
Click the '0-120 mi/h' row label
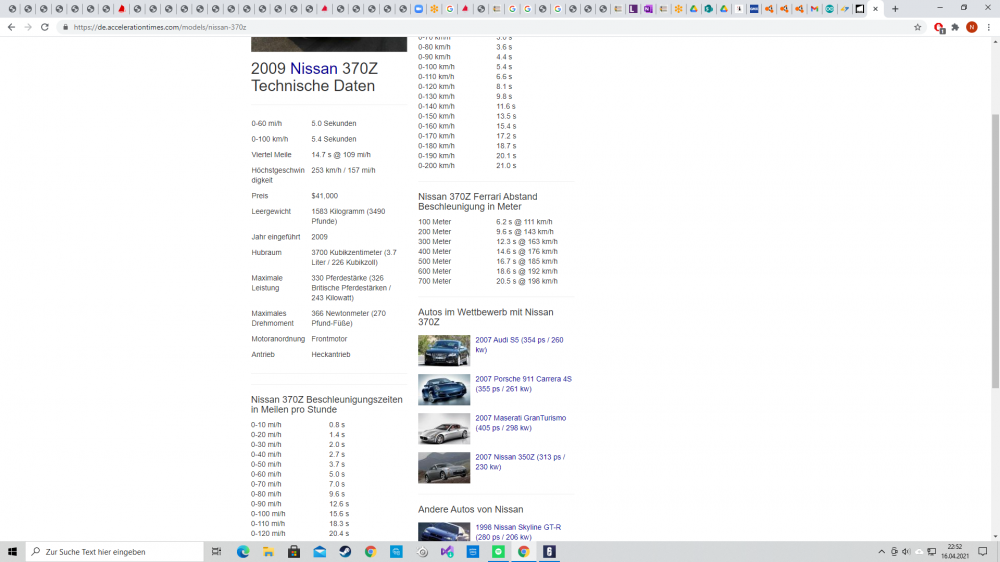268,533
